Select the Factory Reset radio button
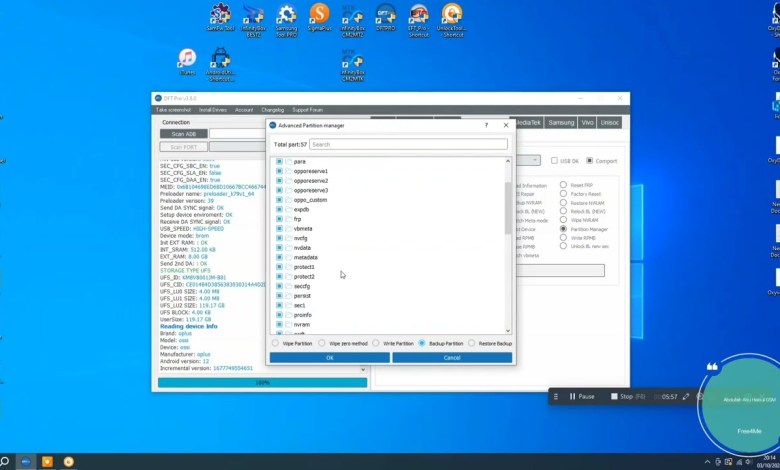Viewport: 780px width, 470px height. (x=563, y=193)
